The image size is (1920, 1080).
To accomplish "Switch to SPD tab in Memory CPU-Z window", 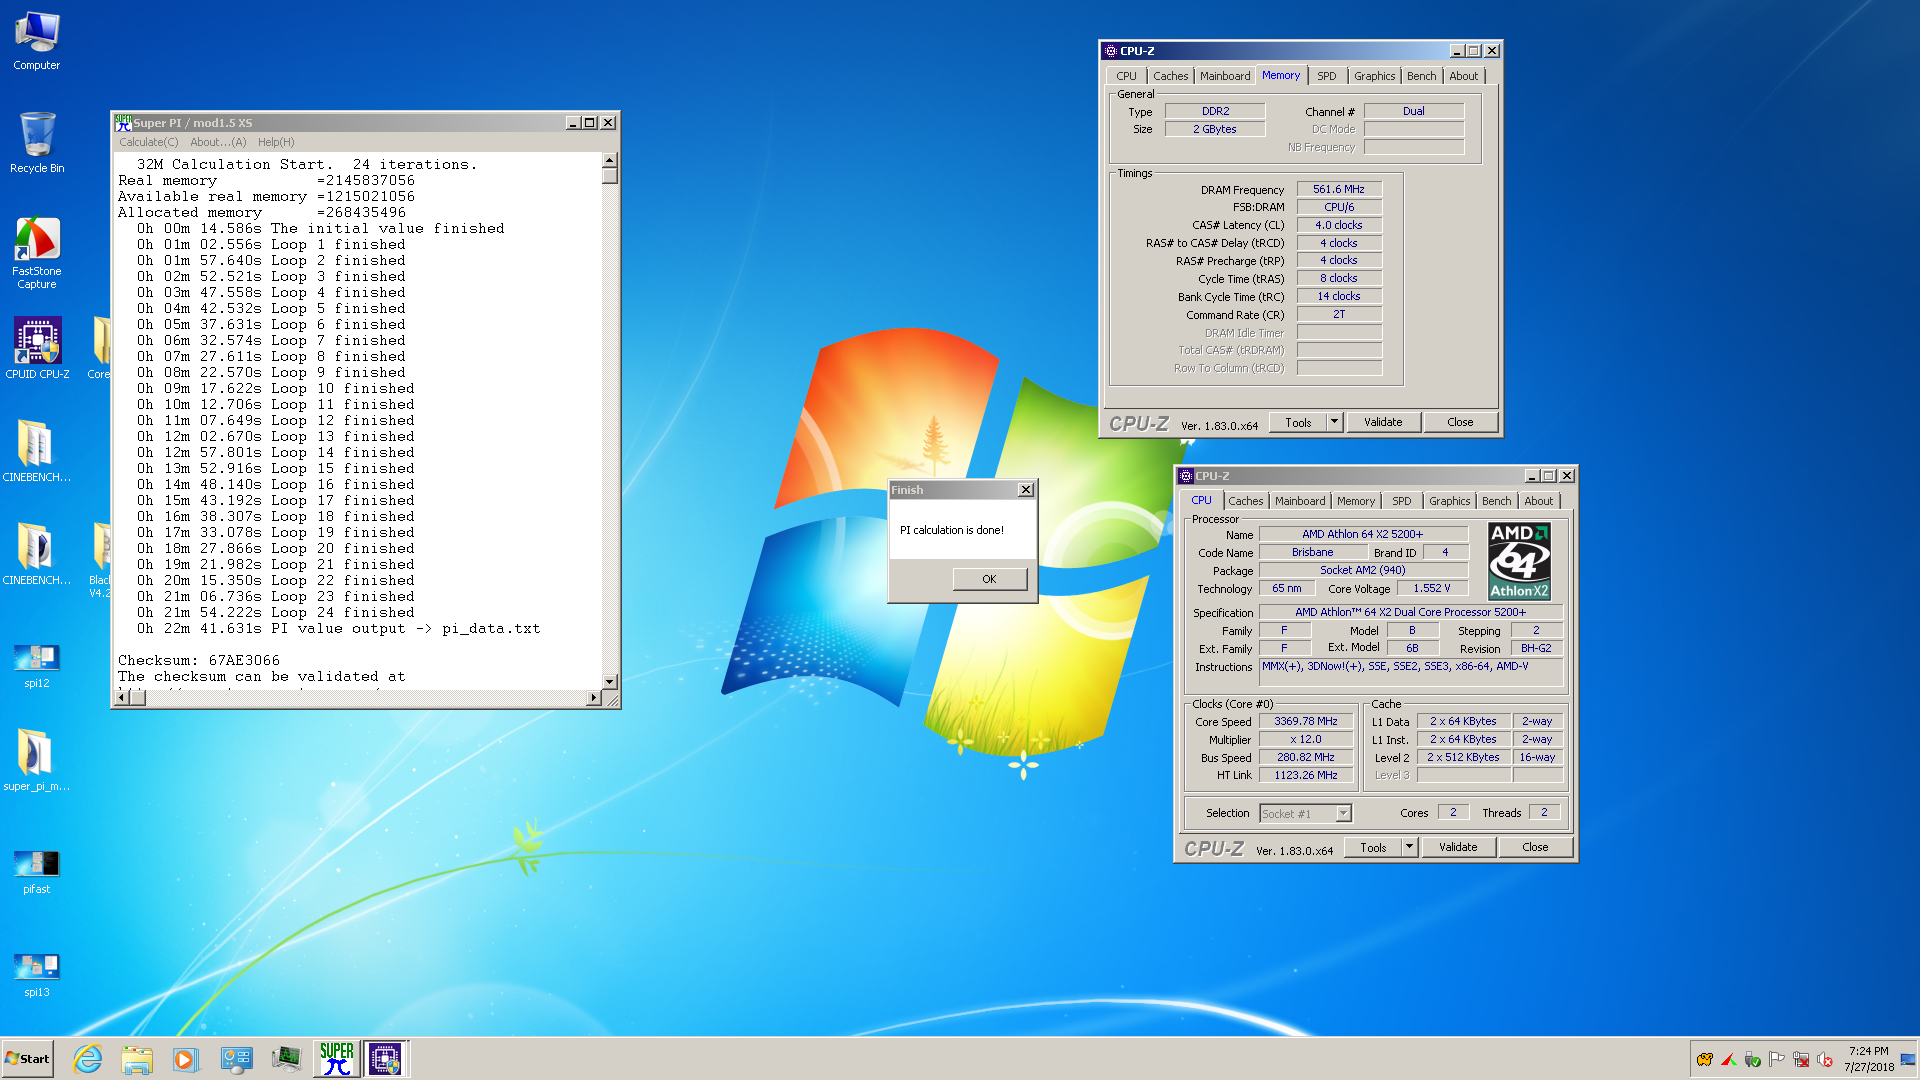I will click(x=1326, y=76).
